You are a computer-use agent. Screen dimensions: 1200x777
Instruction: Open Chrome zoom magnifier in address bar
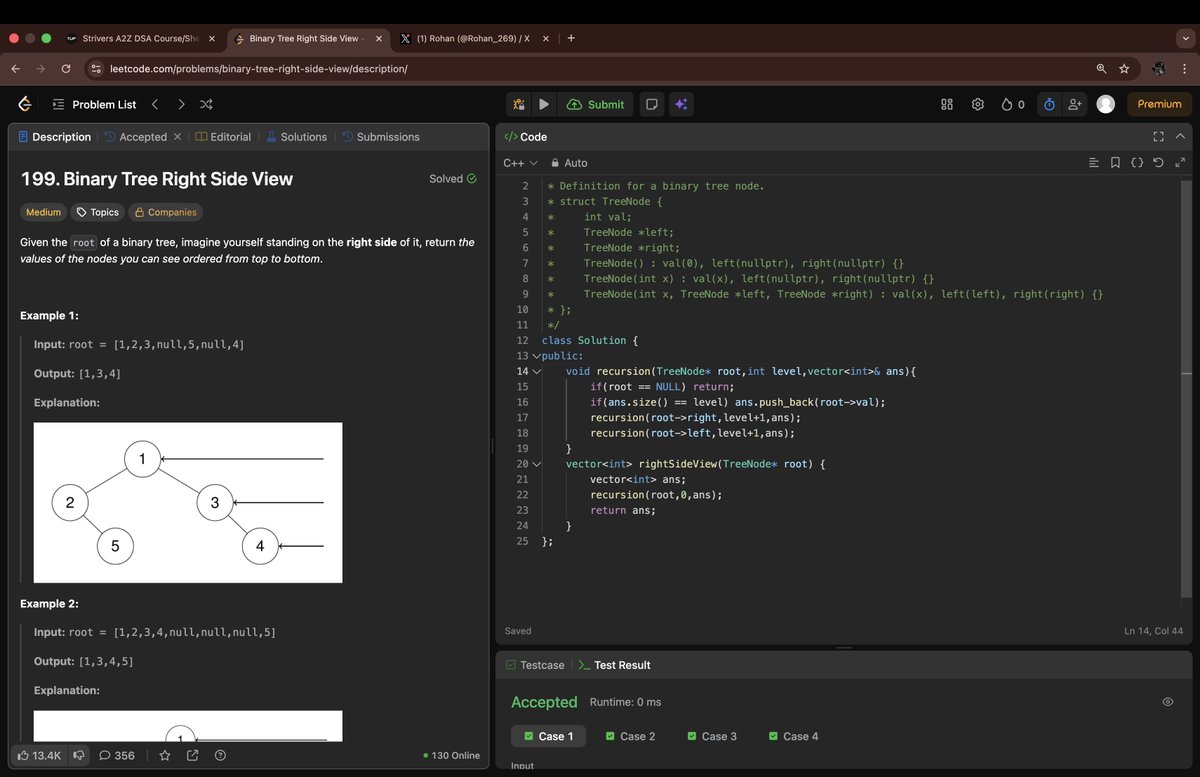pyautogui.click(x=1101, y=69)
